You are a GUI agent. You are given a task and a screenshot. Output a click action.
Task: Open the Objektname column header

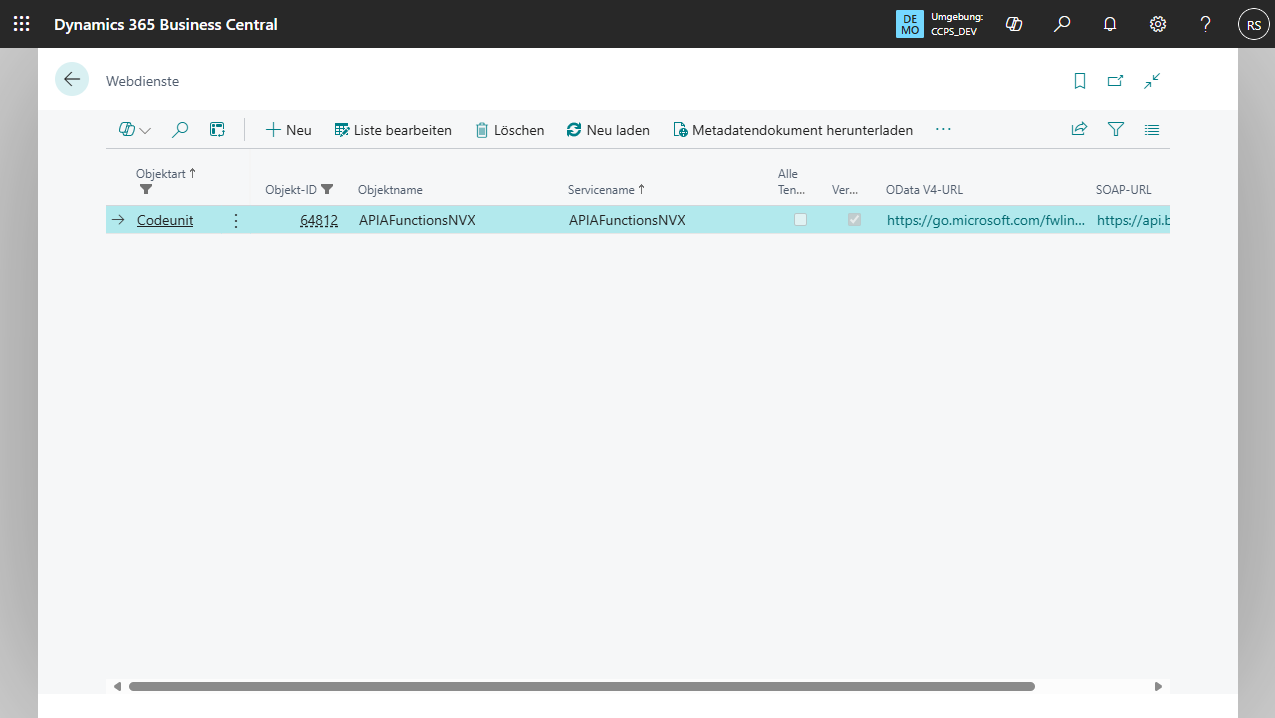click(x=390, y=190)
